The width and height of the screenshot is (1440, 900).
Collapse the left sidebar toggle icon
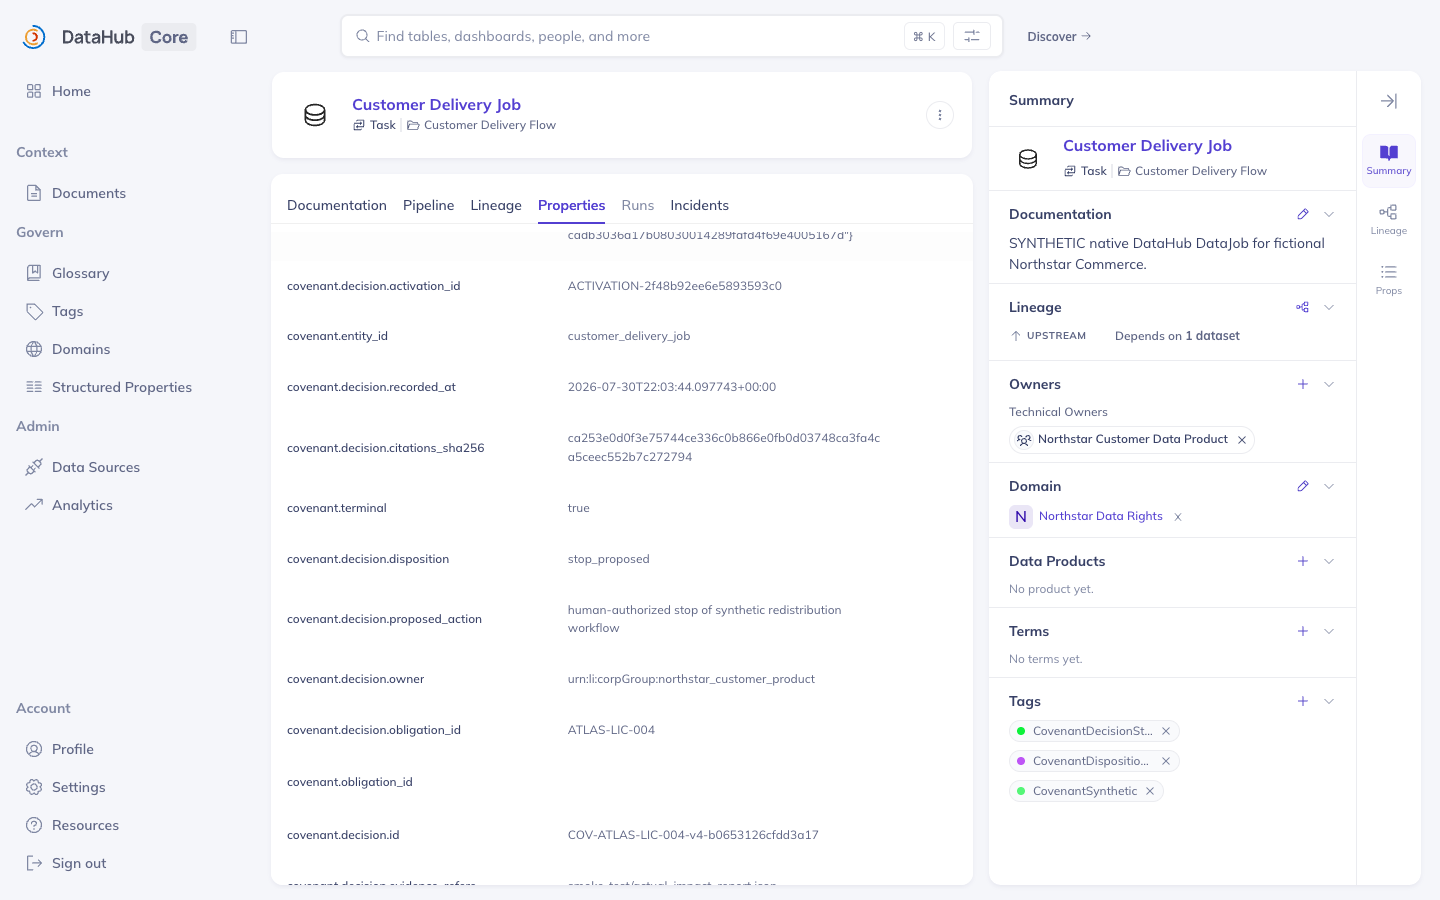click(x=239, y=37)
